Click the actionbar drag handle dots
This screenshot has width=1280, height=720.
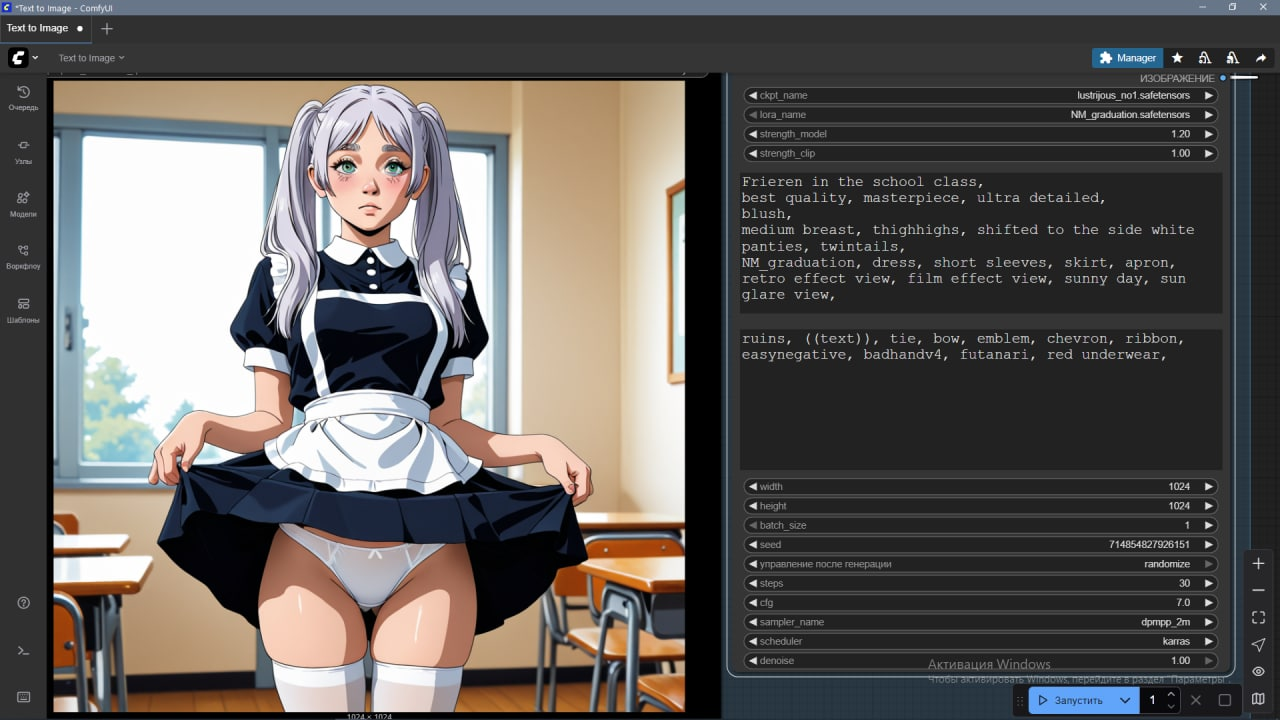click(1020, 700)
